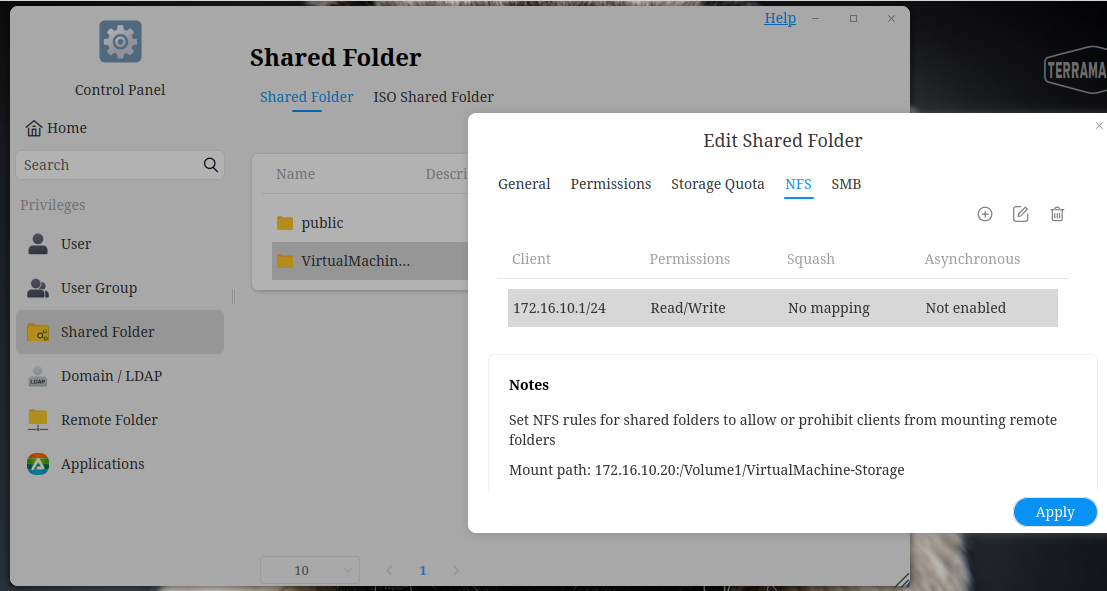Go to next page arrow
1107x591 pixels.
(x=456, y=570)
